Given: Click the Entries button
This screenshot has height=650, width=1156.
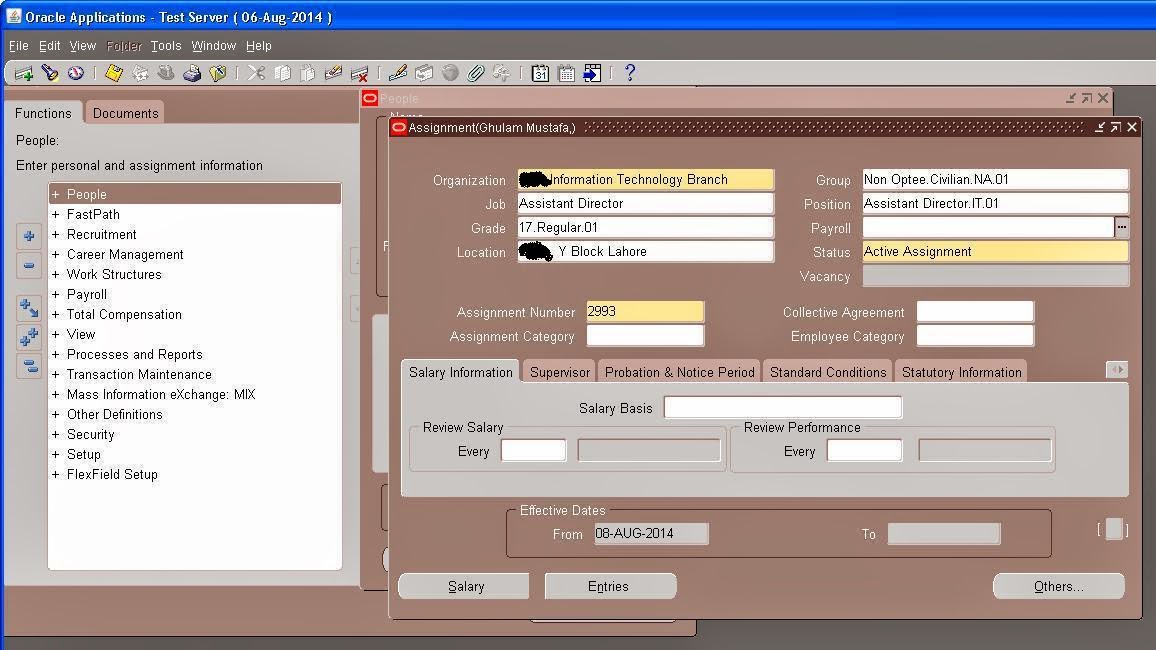Looking at the screenshot, I should click(x=610, y=586).
